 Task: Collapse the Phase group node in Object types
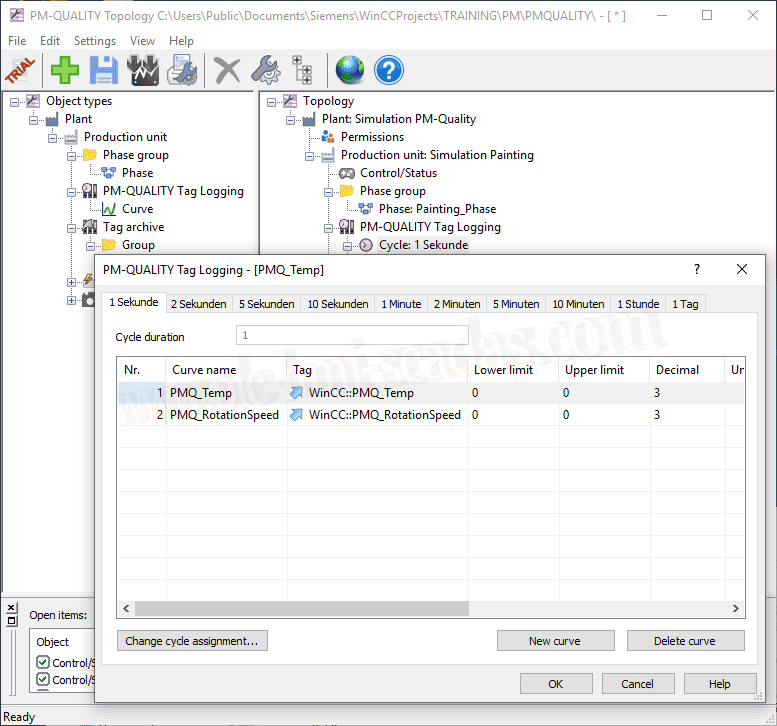[x=72, y=156]
